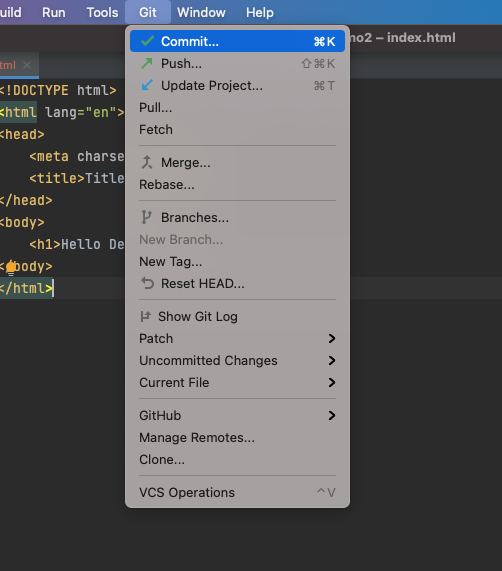Click the index.html window title text
This screenshot has height=571, width=502.
[x=421, y=38]
